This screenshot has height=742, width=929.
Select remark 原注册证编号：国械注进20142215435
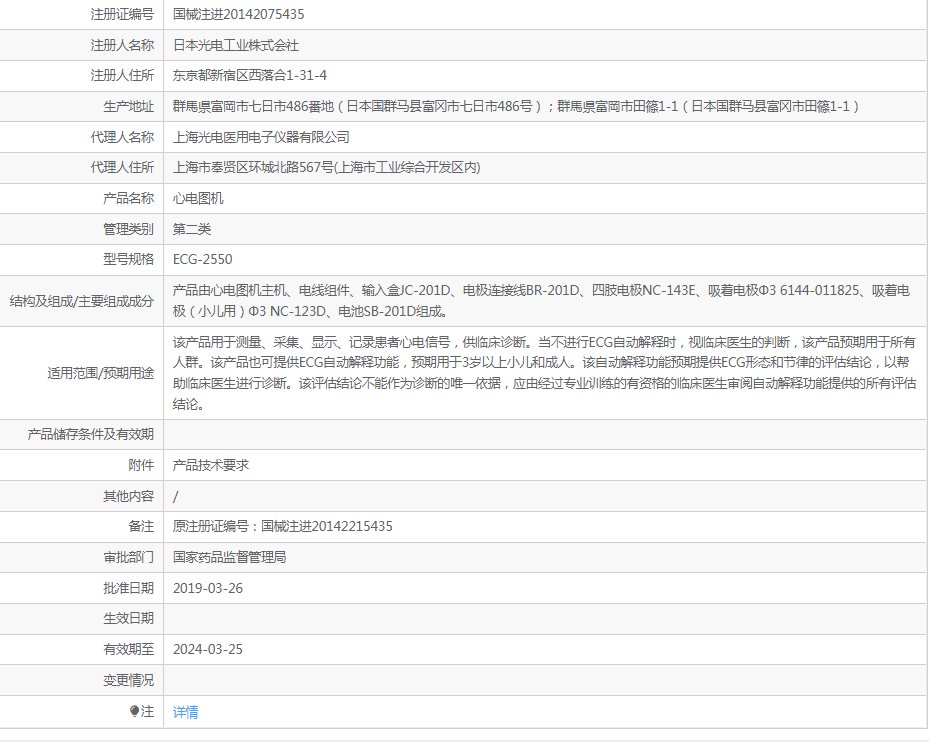pos(283,526)
